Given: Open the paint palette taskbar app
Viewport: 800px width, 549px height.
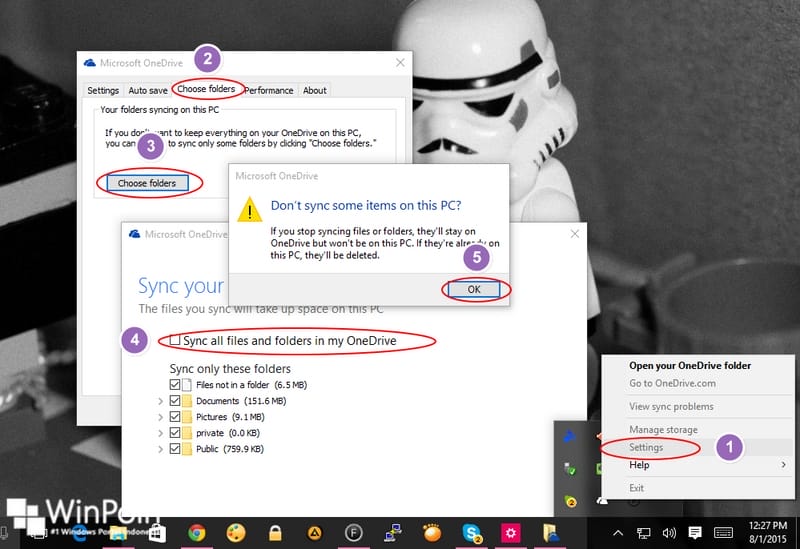Looking at the screenshot, I should coord(236,532).
